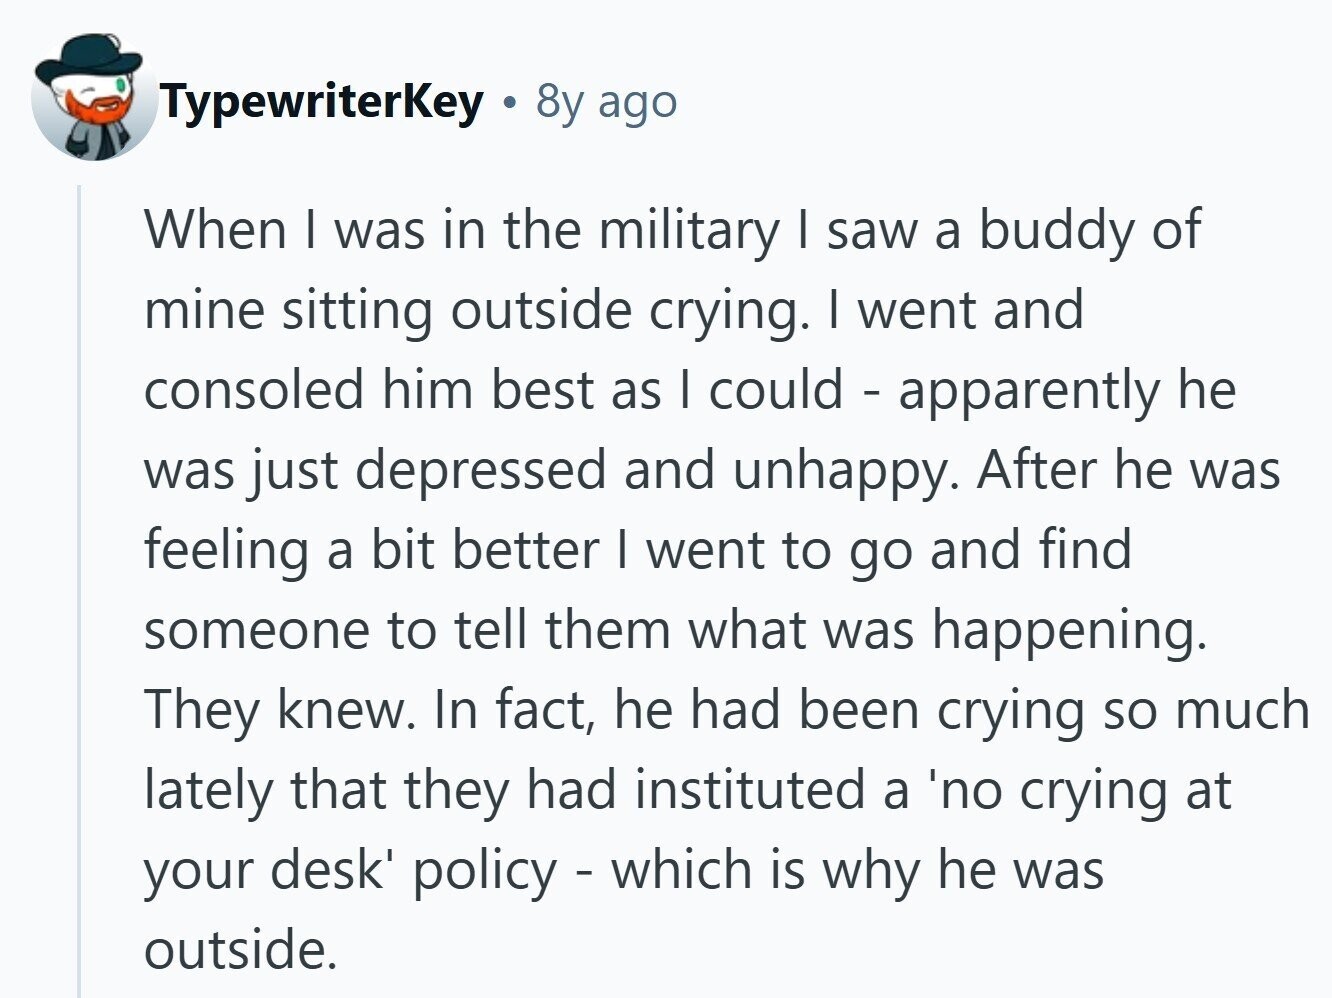Click the word "consoled" in the comment
Screen dimensions: 1332x998
(253, 389)
